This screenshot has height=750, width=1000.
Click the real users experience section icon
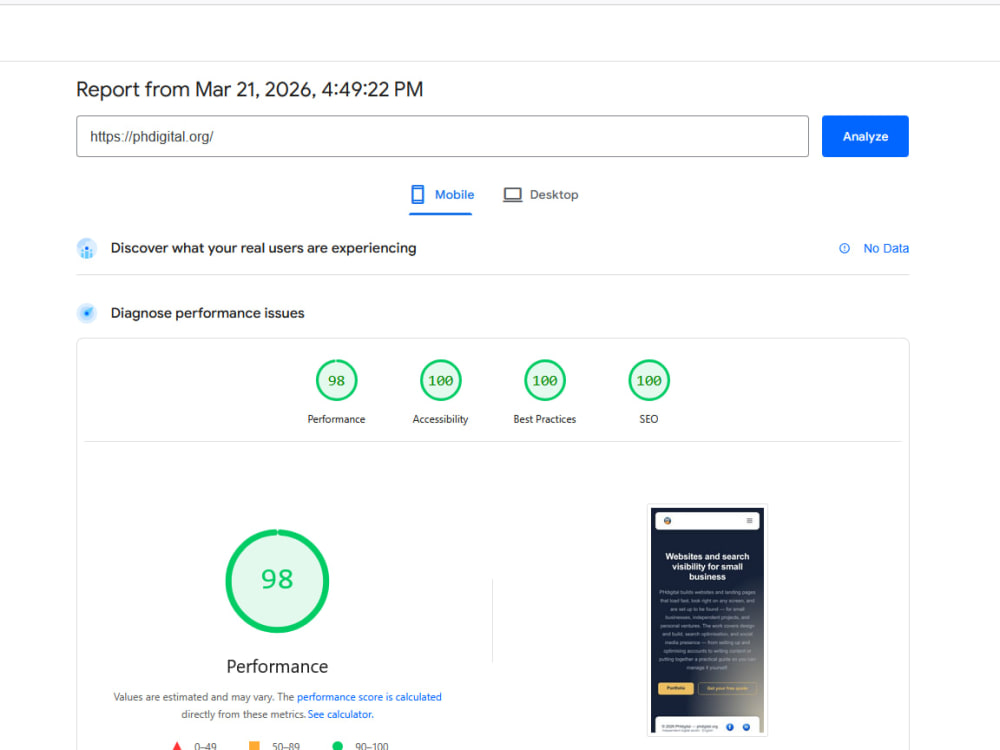[87, 249]
